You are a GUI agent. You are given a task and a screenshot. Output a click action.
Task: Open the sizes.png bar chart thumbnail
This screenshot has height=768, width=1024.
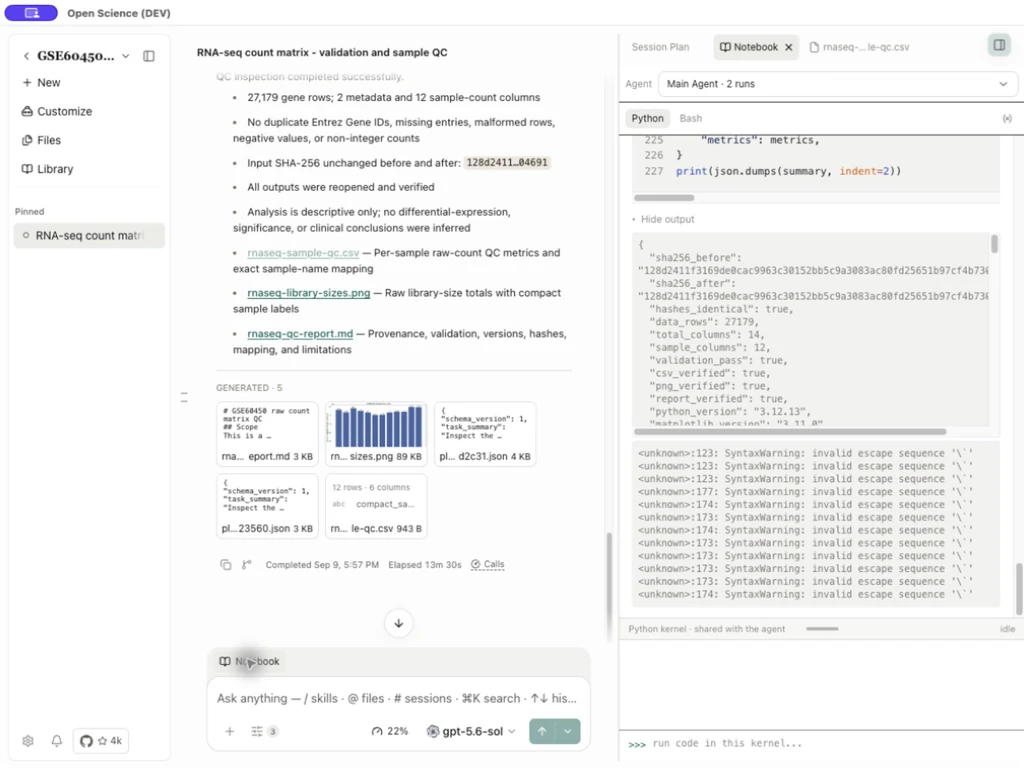(x=376, y=434)
